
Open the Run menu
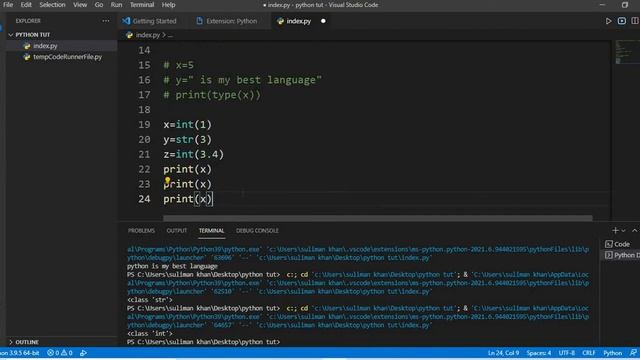116,5
